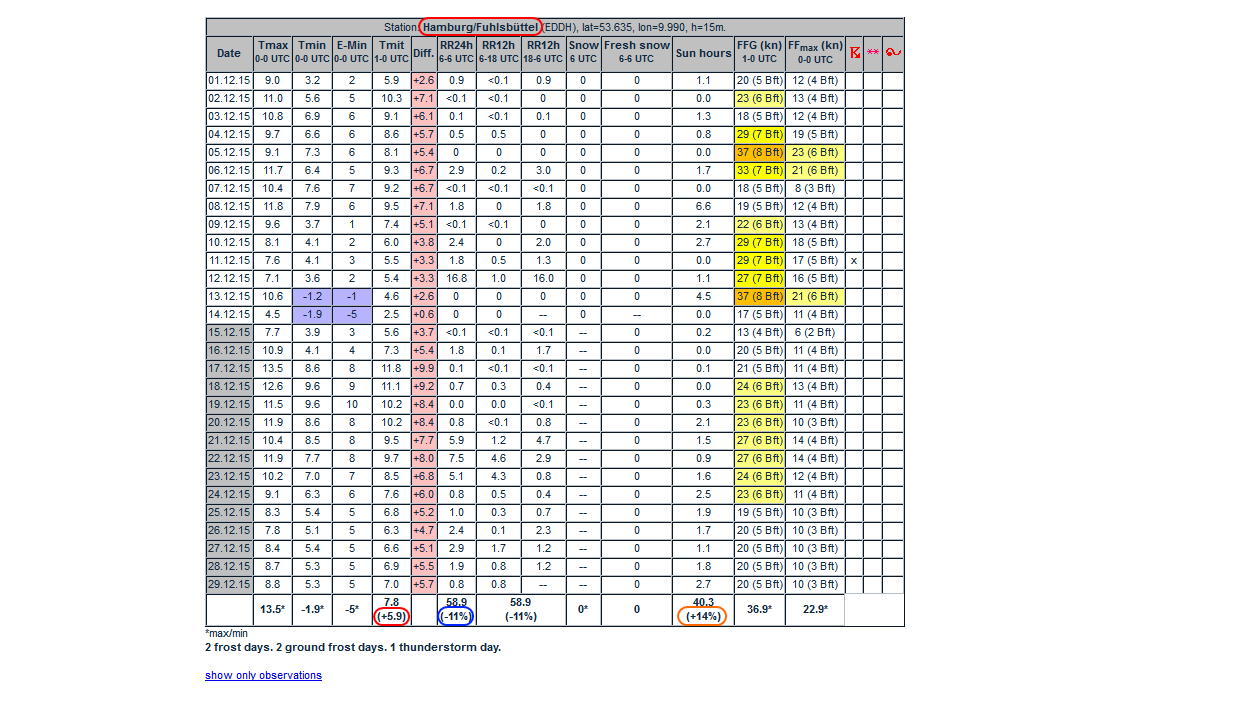Click the Tmin column header
1248x702 pixels.
coord(313,54)
